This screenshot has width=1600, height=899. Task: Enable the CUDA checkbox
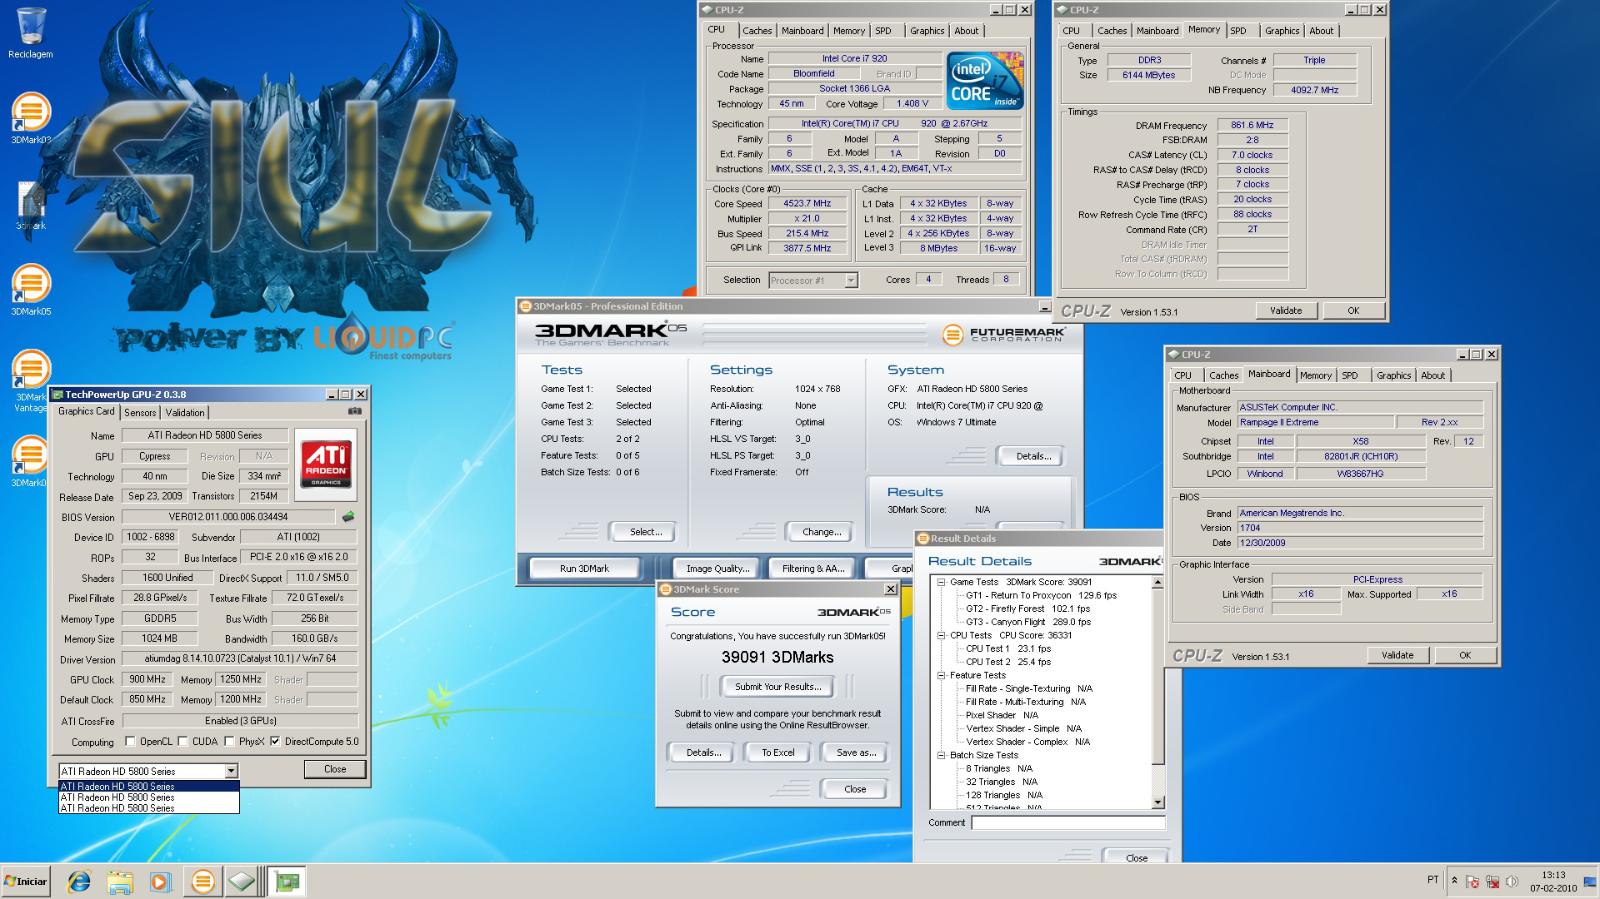click(183, 741)
